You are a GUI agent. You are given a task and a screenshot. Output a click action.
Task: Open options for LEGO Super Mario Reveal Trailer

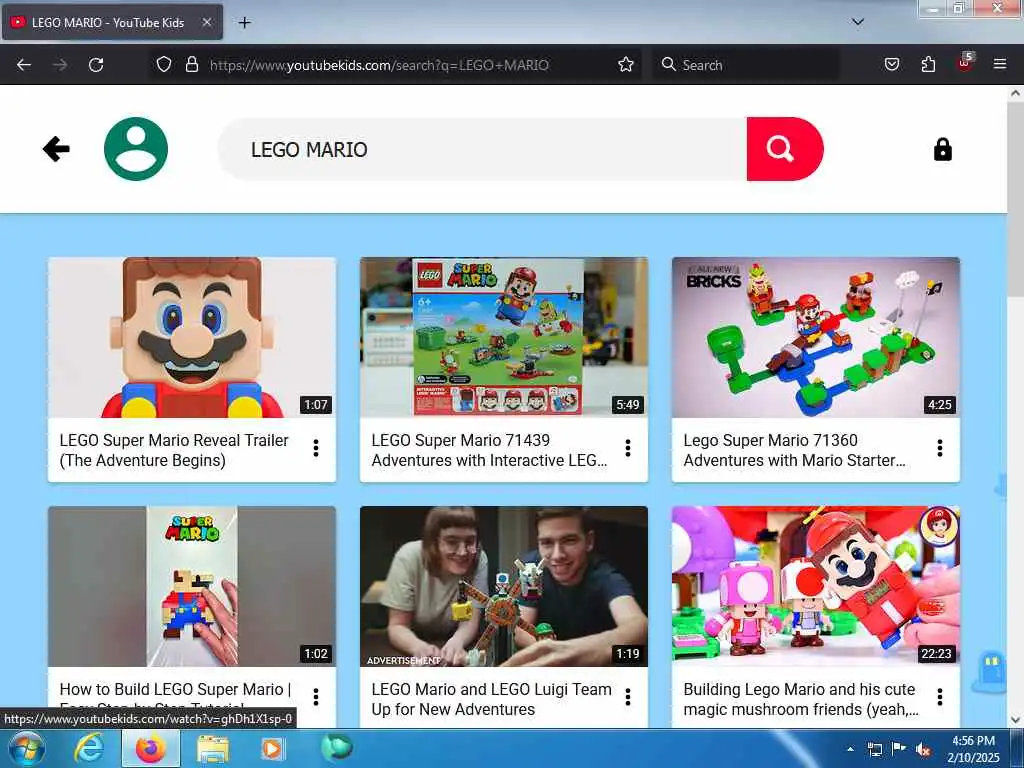coord(316,448)
